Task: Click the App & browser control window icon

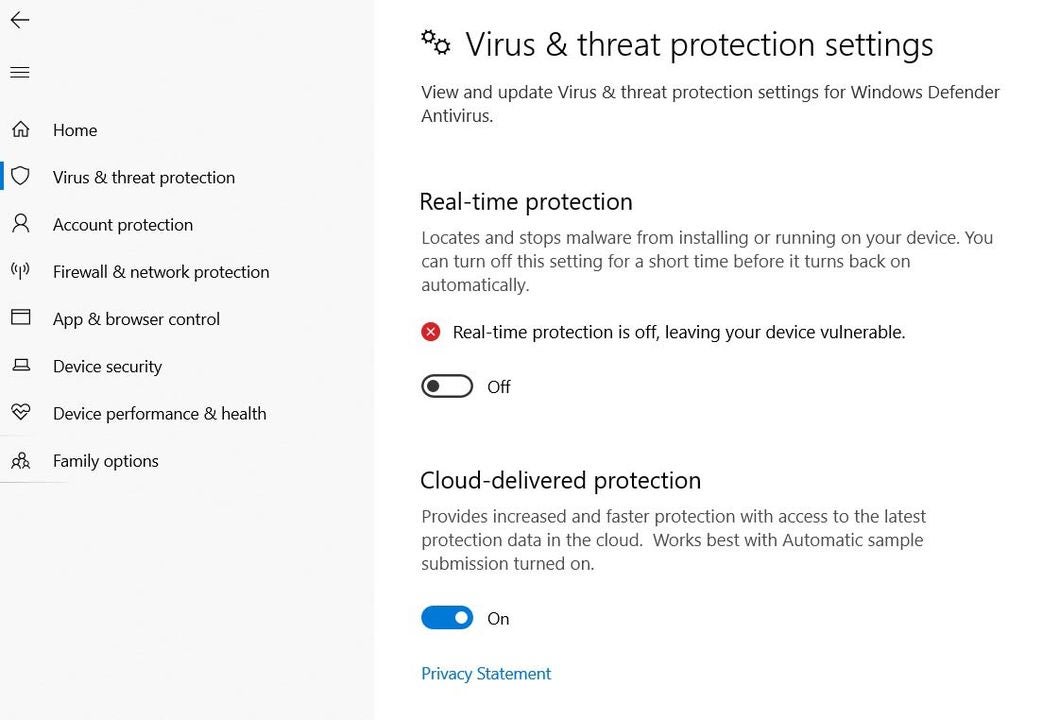Action: tap(21, 318)
